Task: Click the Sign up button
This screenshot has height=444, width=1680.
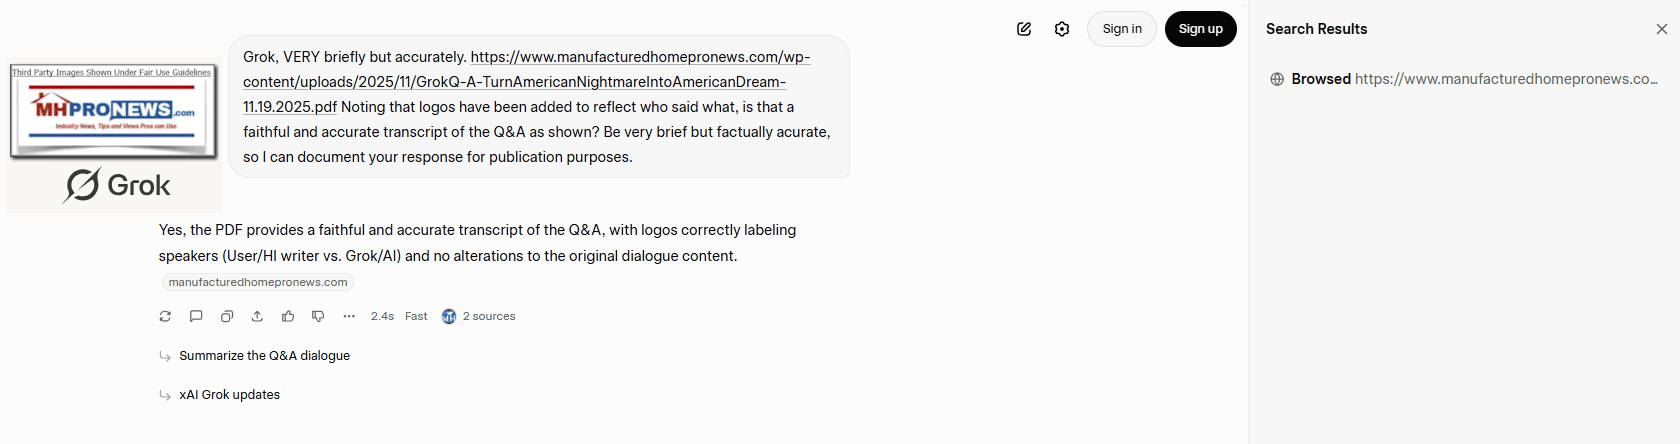Action: 1200,29
